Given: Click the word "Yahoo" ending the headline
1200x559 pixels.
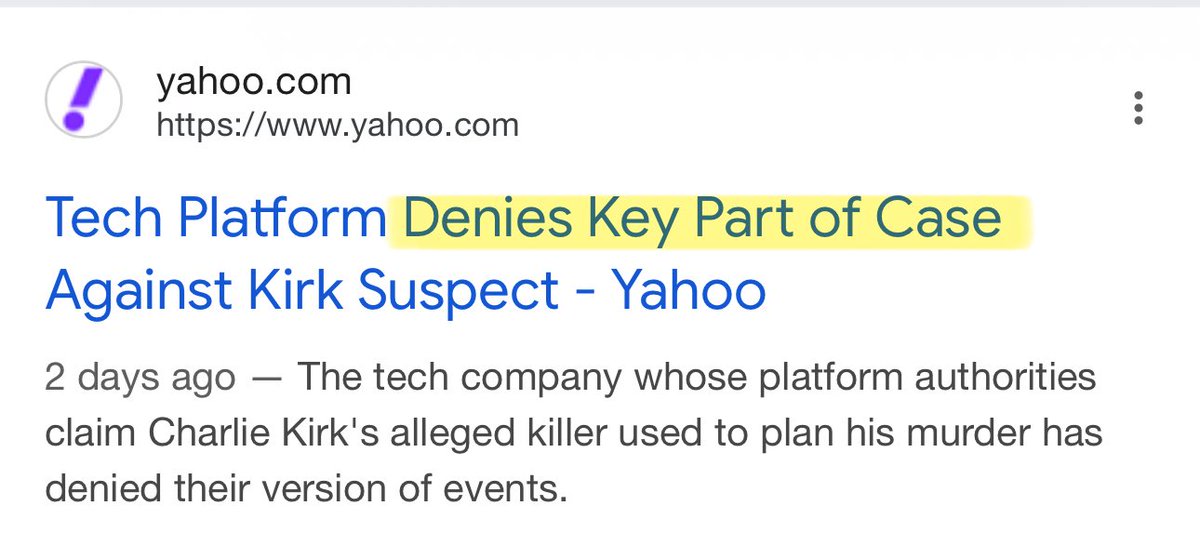Looking at the screenshot, I should click(689, 290).
